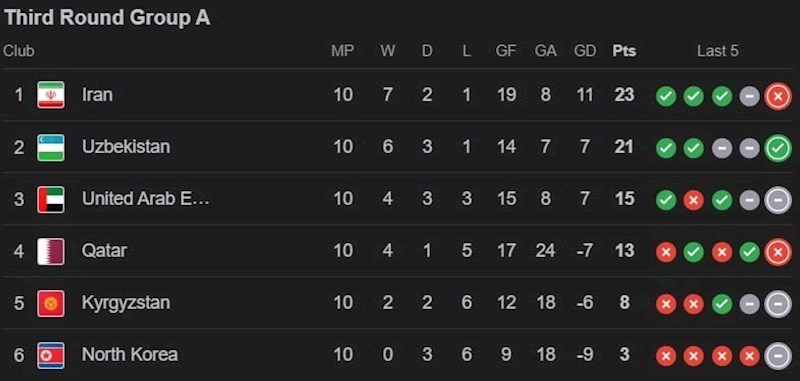Click Uzbekistan's most recent win result icon
Screen dimensions: 800x381
(x=778, y=148)
